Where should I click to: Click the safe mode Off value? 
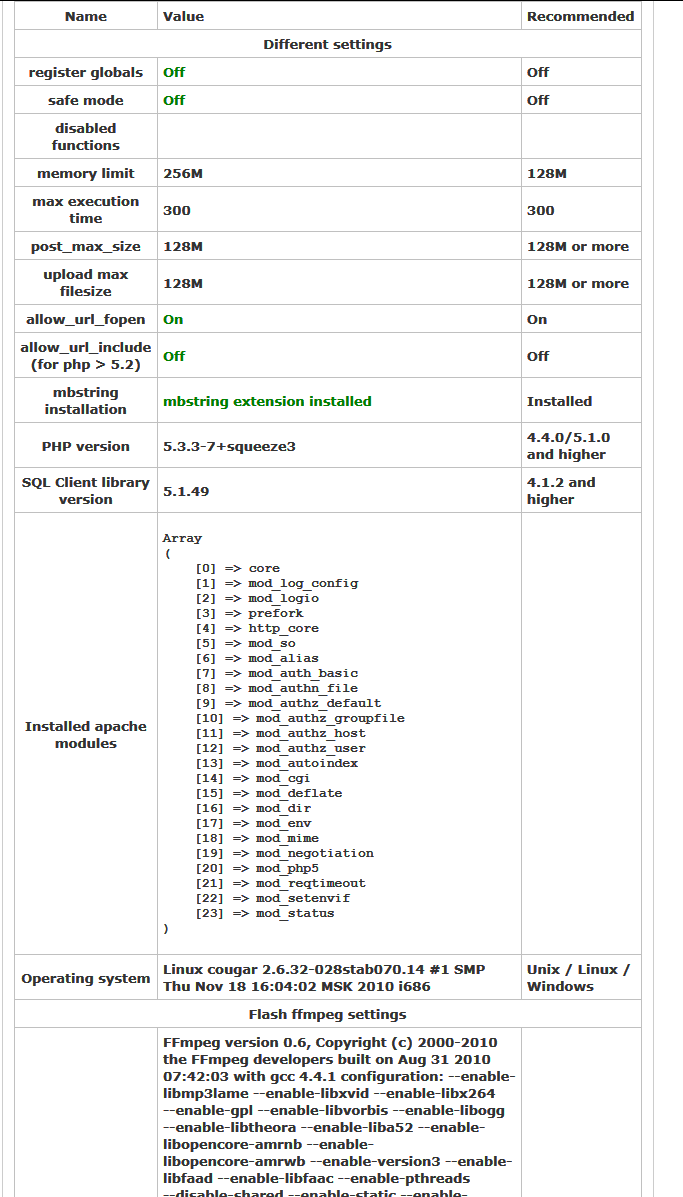174,100
